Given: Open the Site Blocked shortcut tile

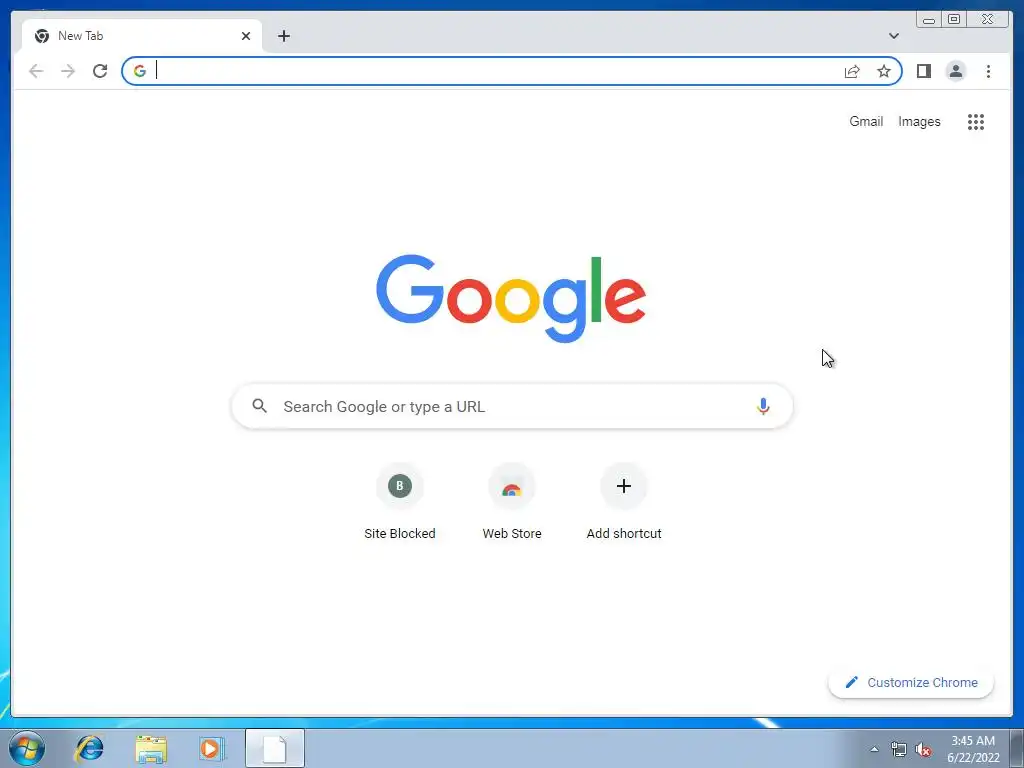Looking at the screenshot, I should (x=400, y=502).
